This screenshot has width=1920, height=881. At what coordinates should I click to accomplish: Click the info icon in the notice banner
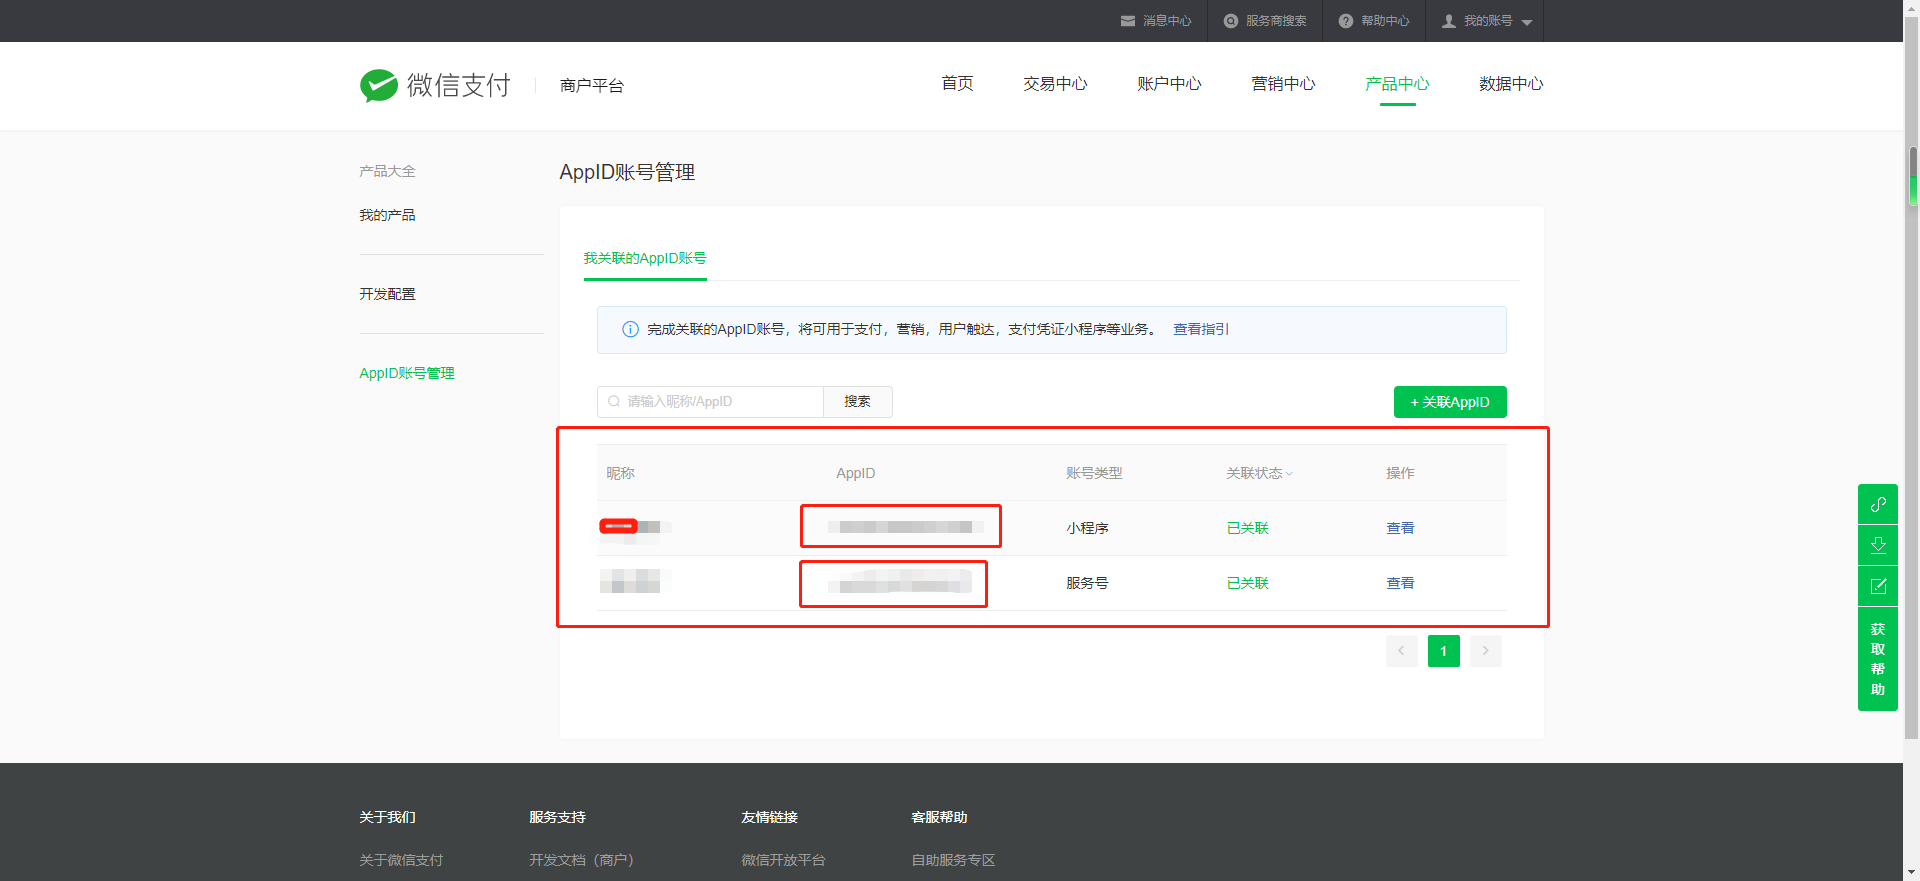[630, 329]
